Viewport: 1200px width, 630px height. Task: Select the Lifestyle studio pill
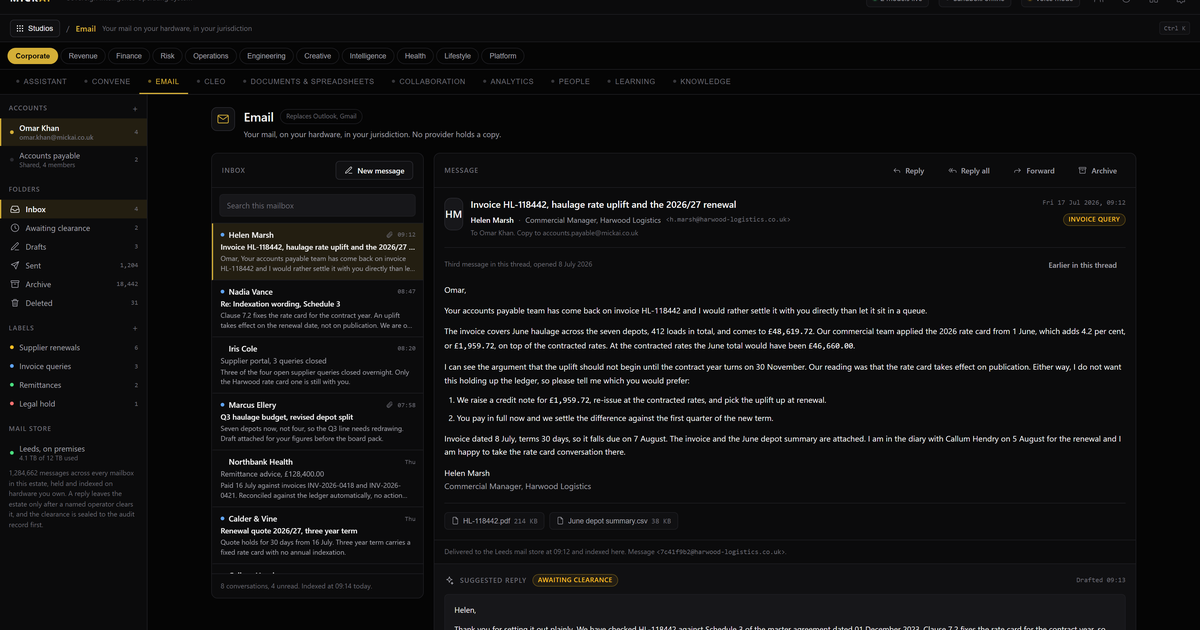pyautogui.click(x=458, y=56)
